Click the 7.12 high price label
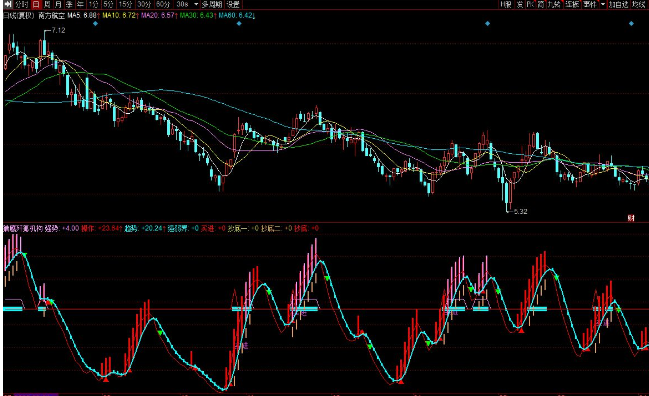649x396 pixels. (59, 30)
